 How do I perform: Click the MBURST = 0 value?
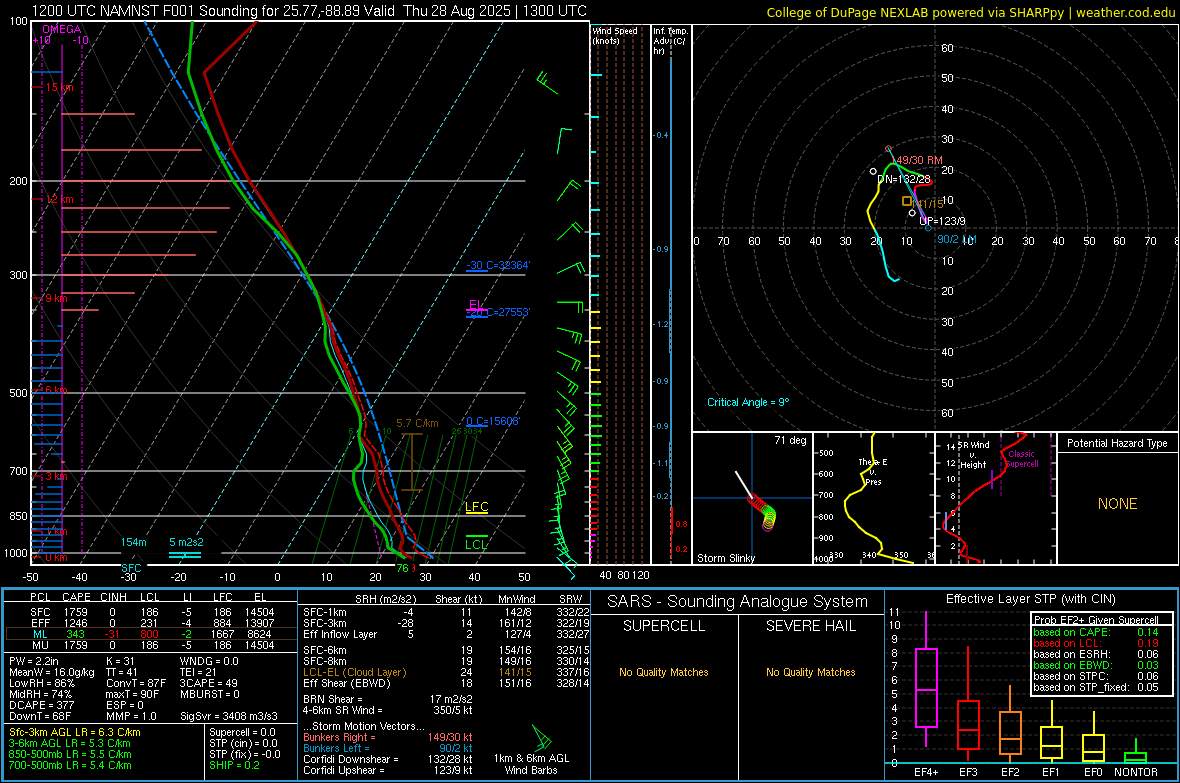tap(209, 694)
